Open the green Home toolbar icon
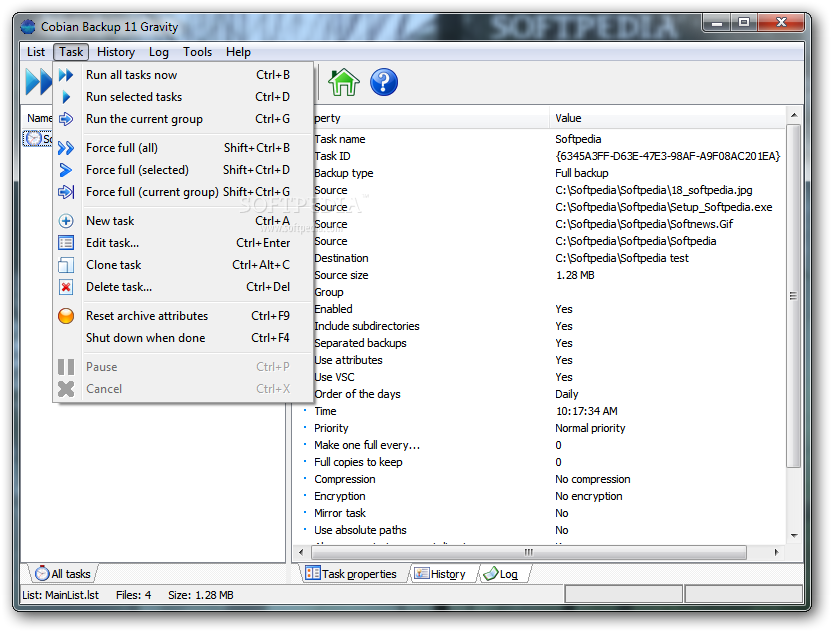Image resolution: width=832 pixels, height=632 pixels. pos(344,82)
